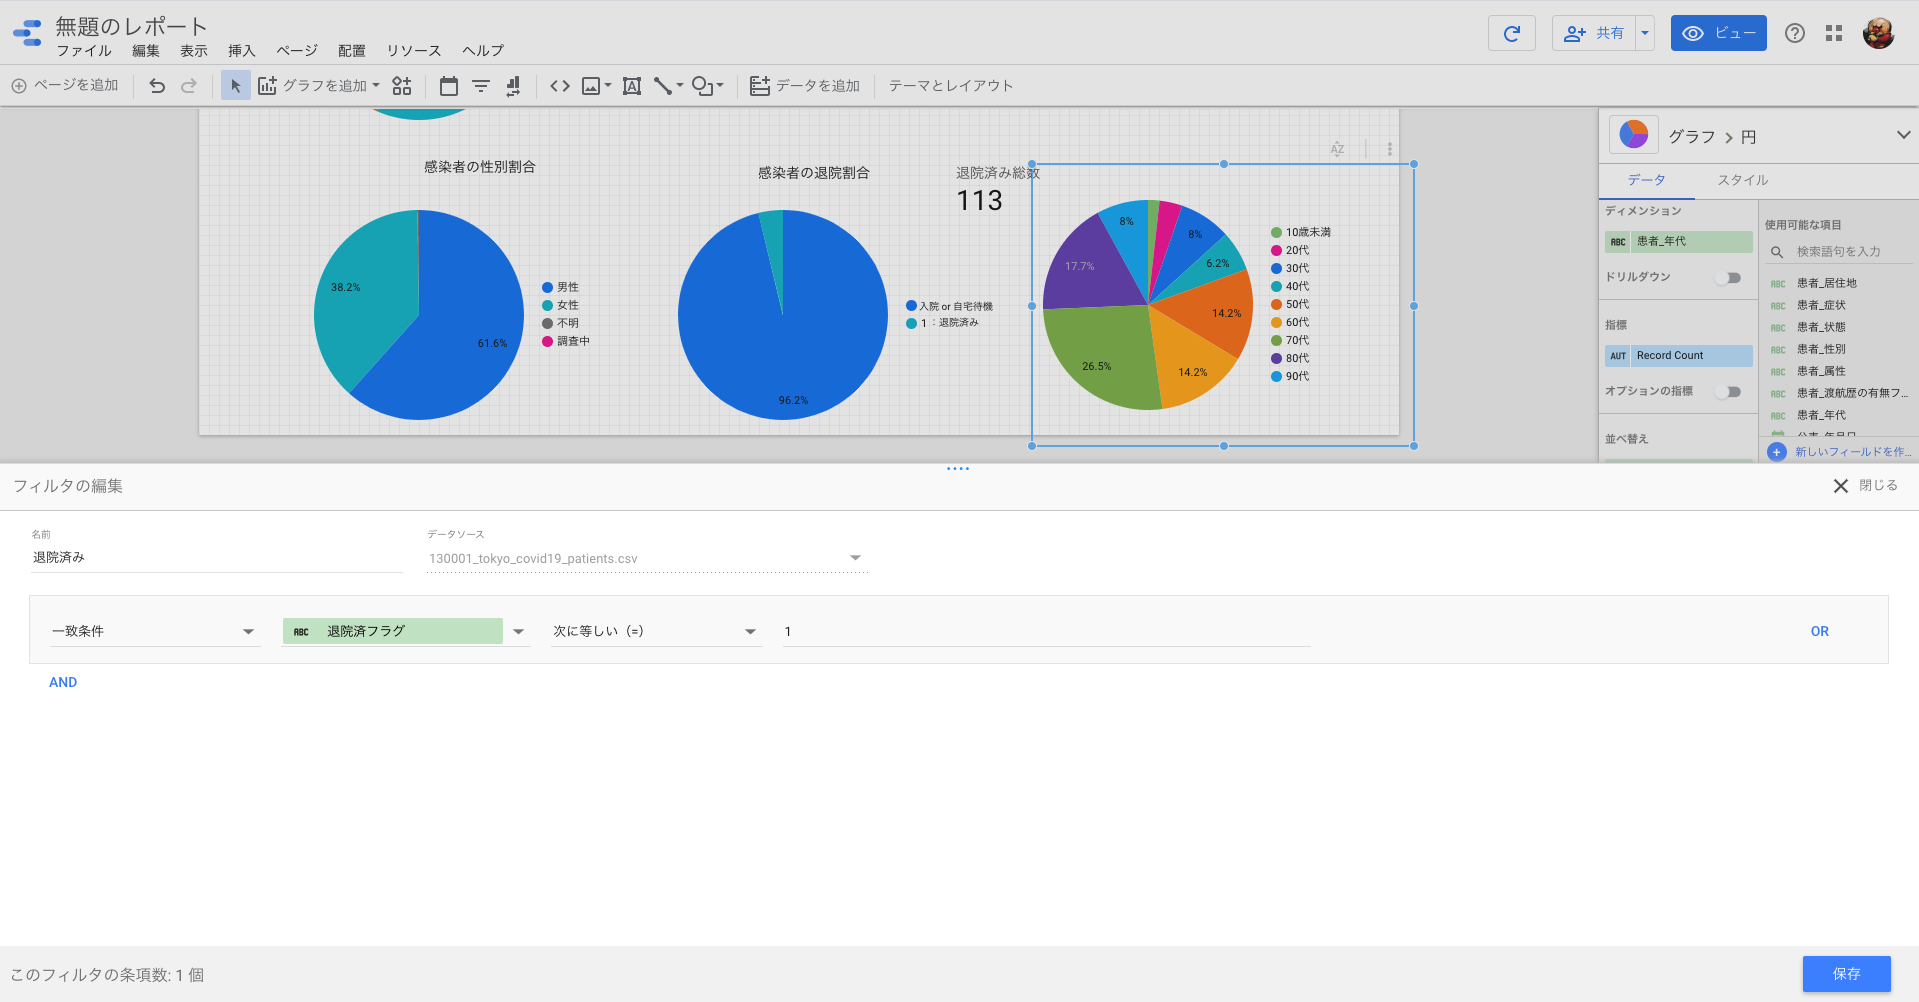The width and height of the screenshot is (1919, 1002).
Task: Insert a filter control
Action: (x=481, y=86)
